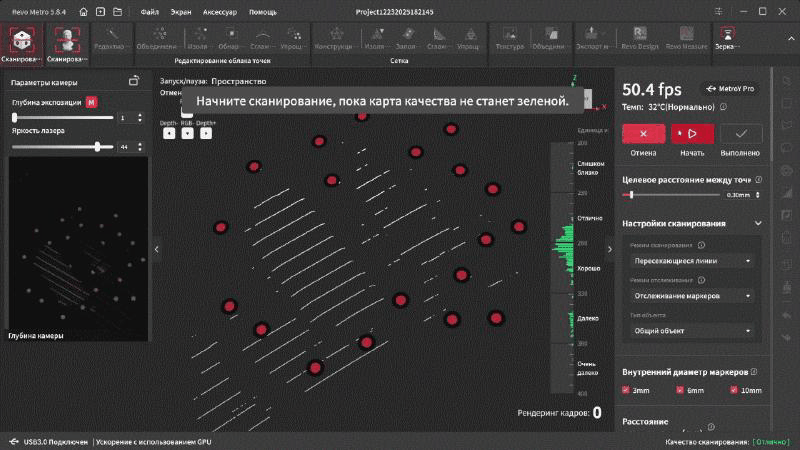Adjust laser brightness value stepper
The image size is (800, 450).
tap(140, 147)
